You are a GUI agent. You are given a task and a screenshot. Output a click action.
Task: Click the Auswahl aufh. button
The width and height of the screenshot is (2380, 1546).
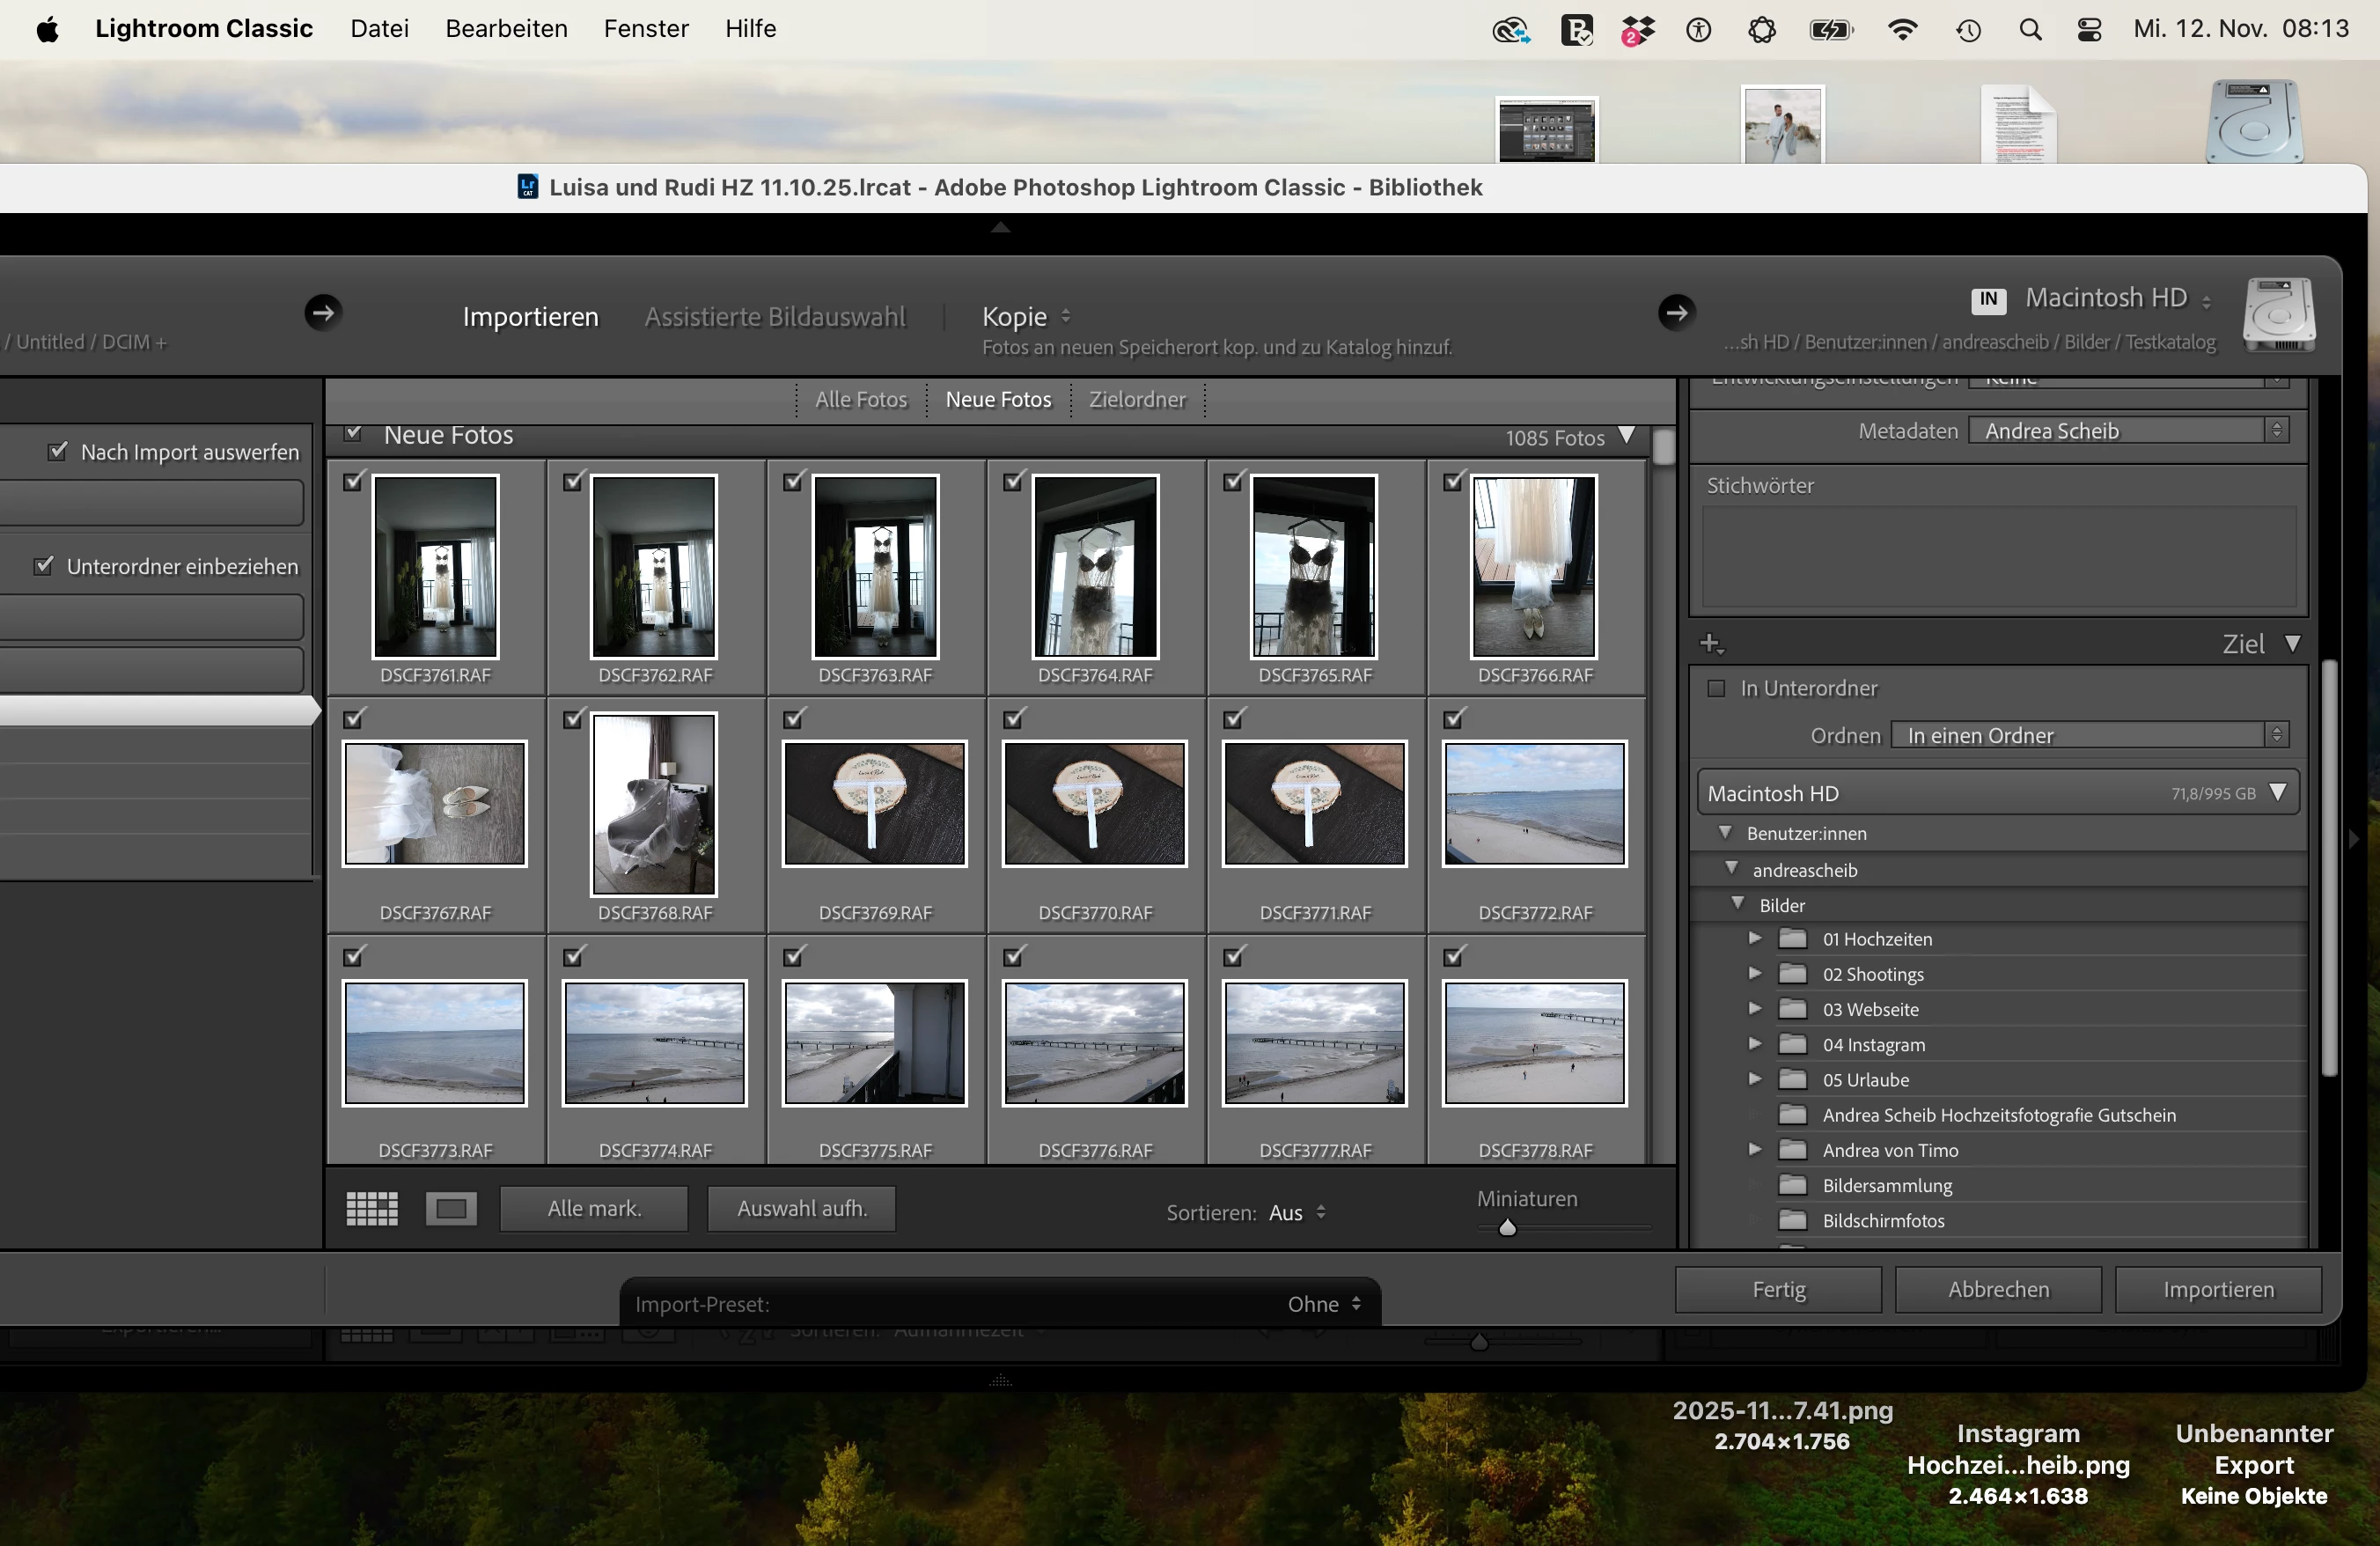click(801, 1208)
